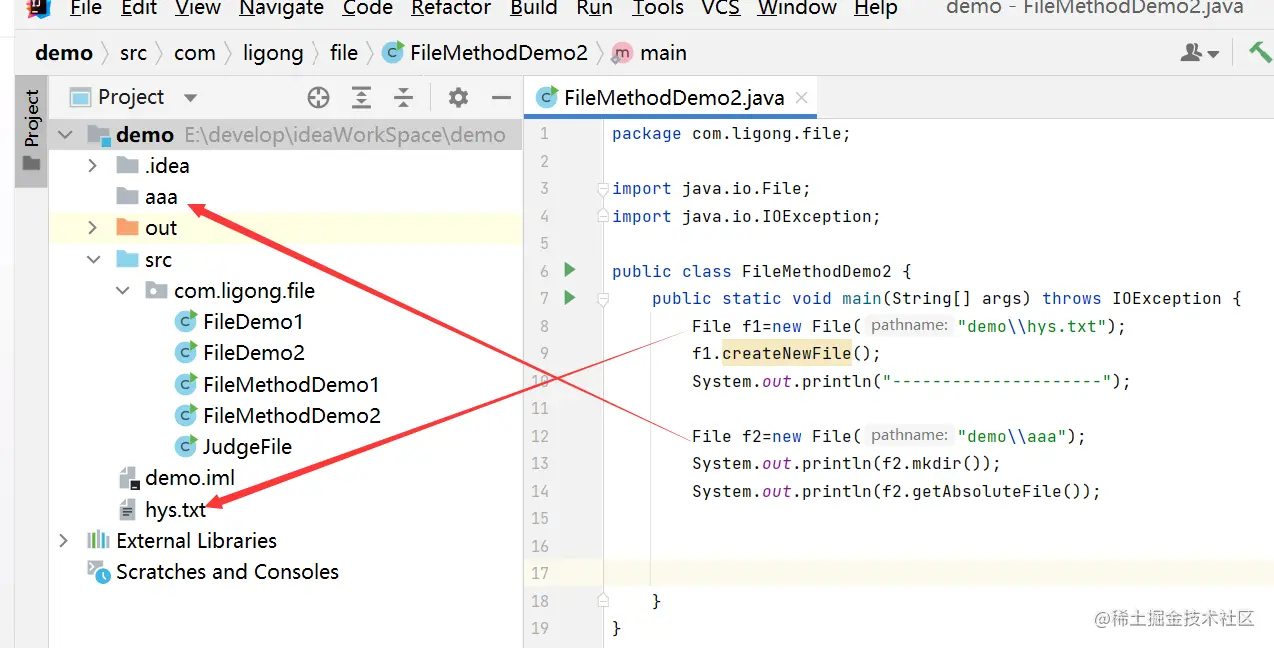Collapse the src folder
This screenshot has height=648, width=1274.
pyautogui.click(x=93, y=260)
